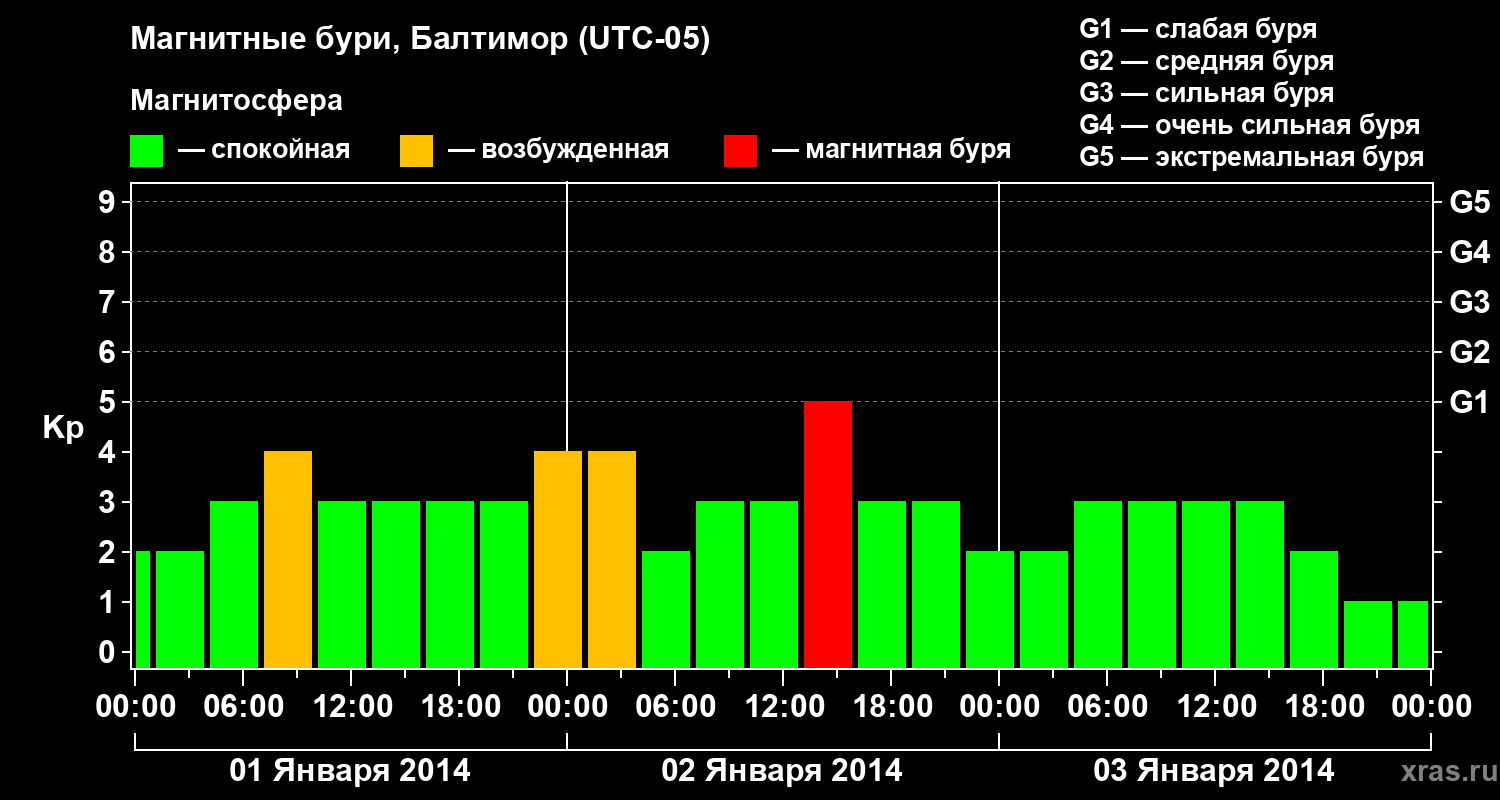Click the first 12:00 time tick label
This screenshot has height=800, width=1500.
pyautogui.click(x=351, y=707)
